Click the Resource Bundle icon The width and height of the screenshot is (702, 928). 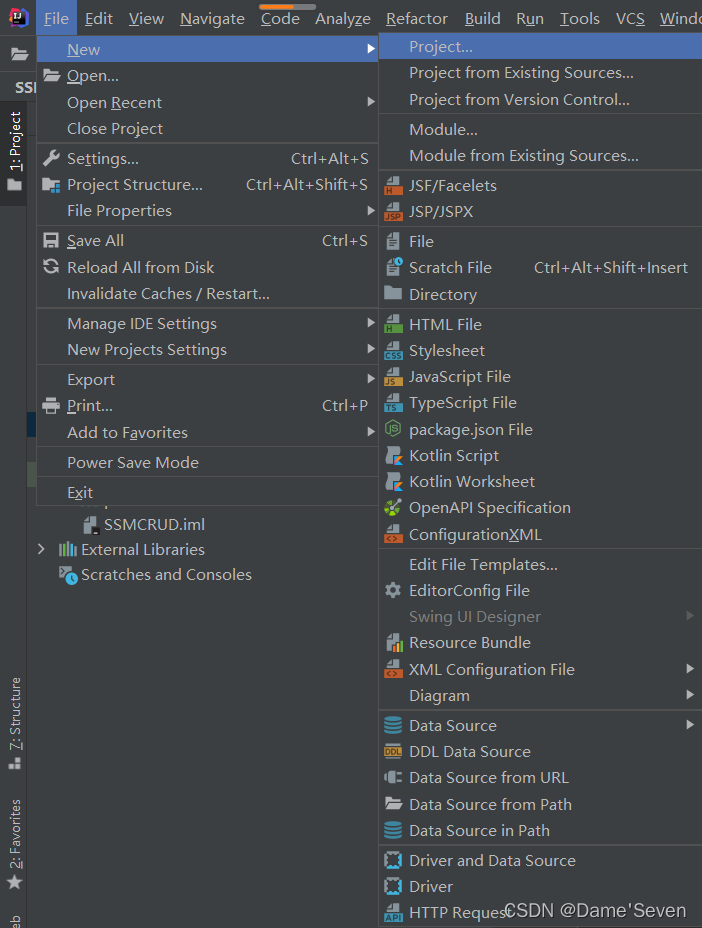tap(394, 642)
